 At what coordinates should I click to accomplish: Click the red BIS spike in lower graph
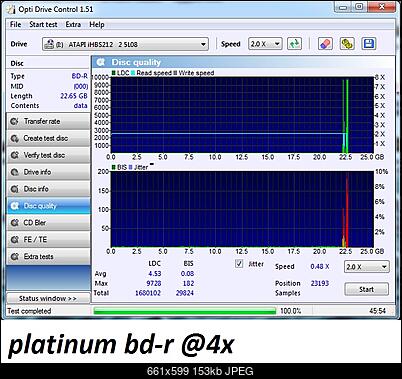pyautogui.click(x=347, y=213)
